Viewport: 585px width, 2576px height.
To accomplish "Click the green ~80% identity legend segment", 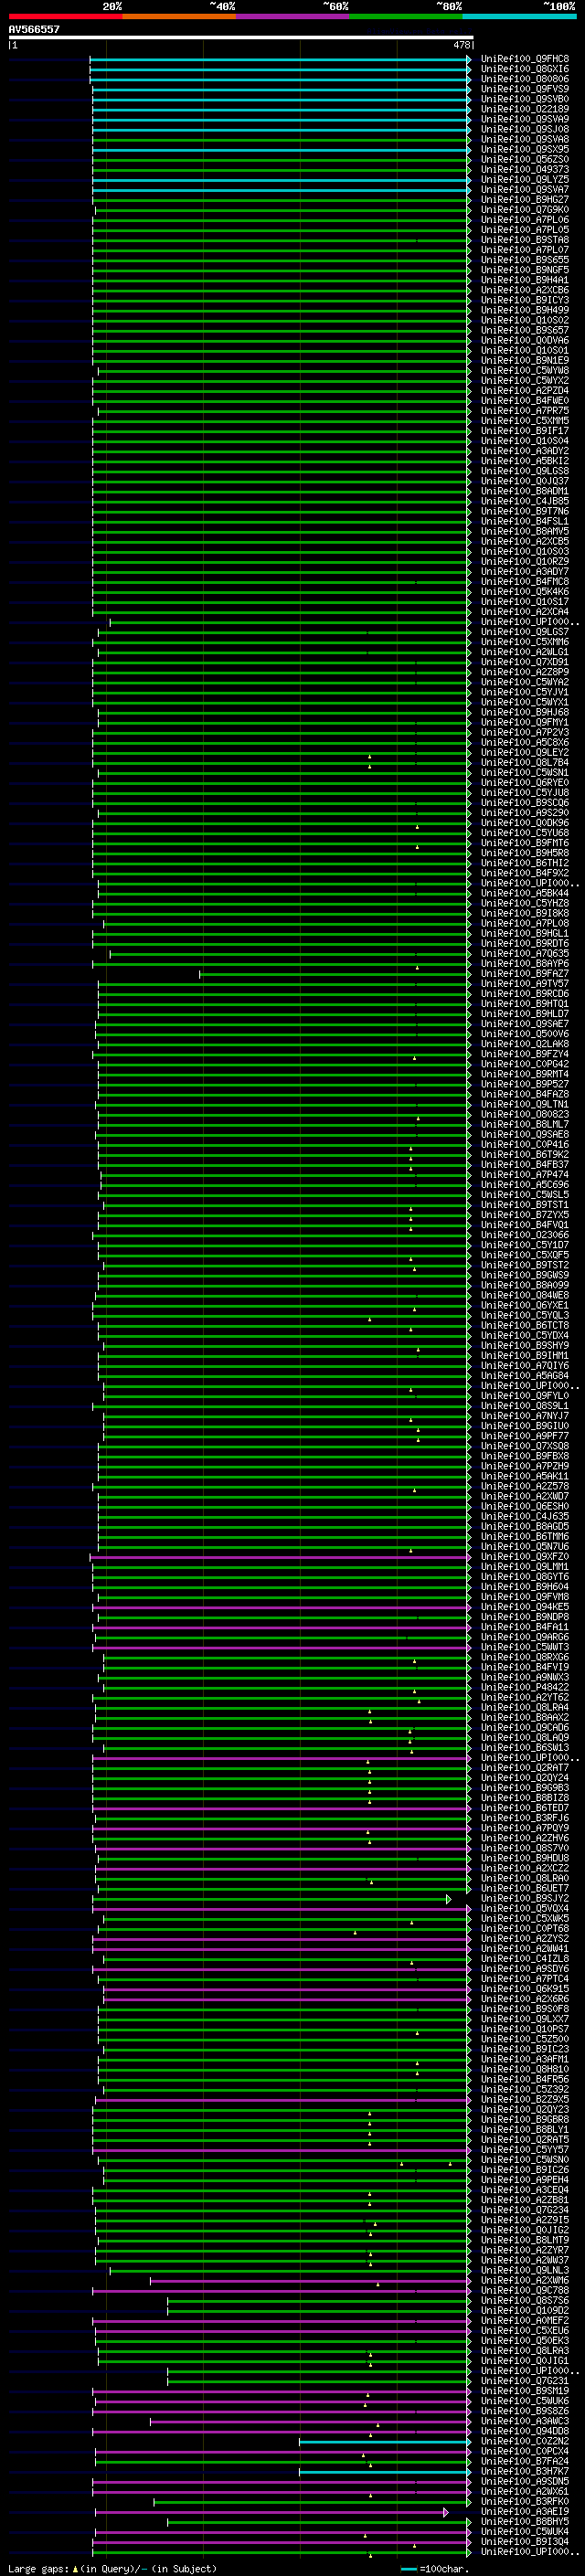I will click(406, 16).
